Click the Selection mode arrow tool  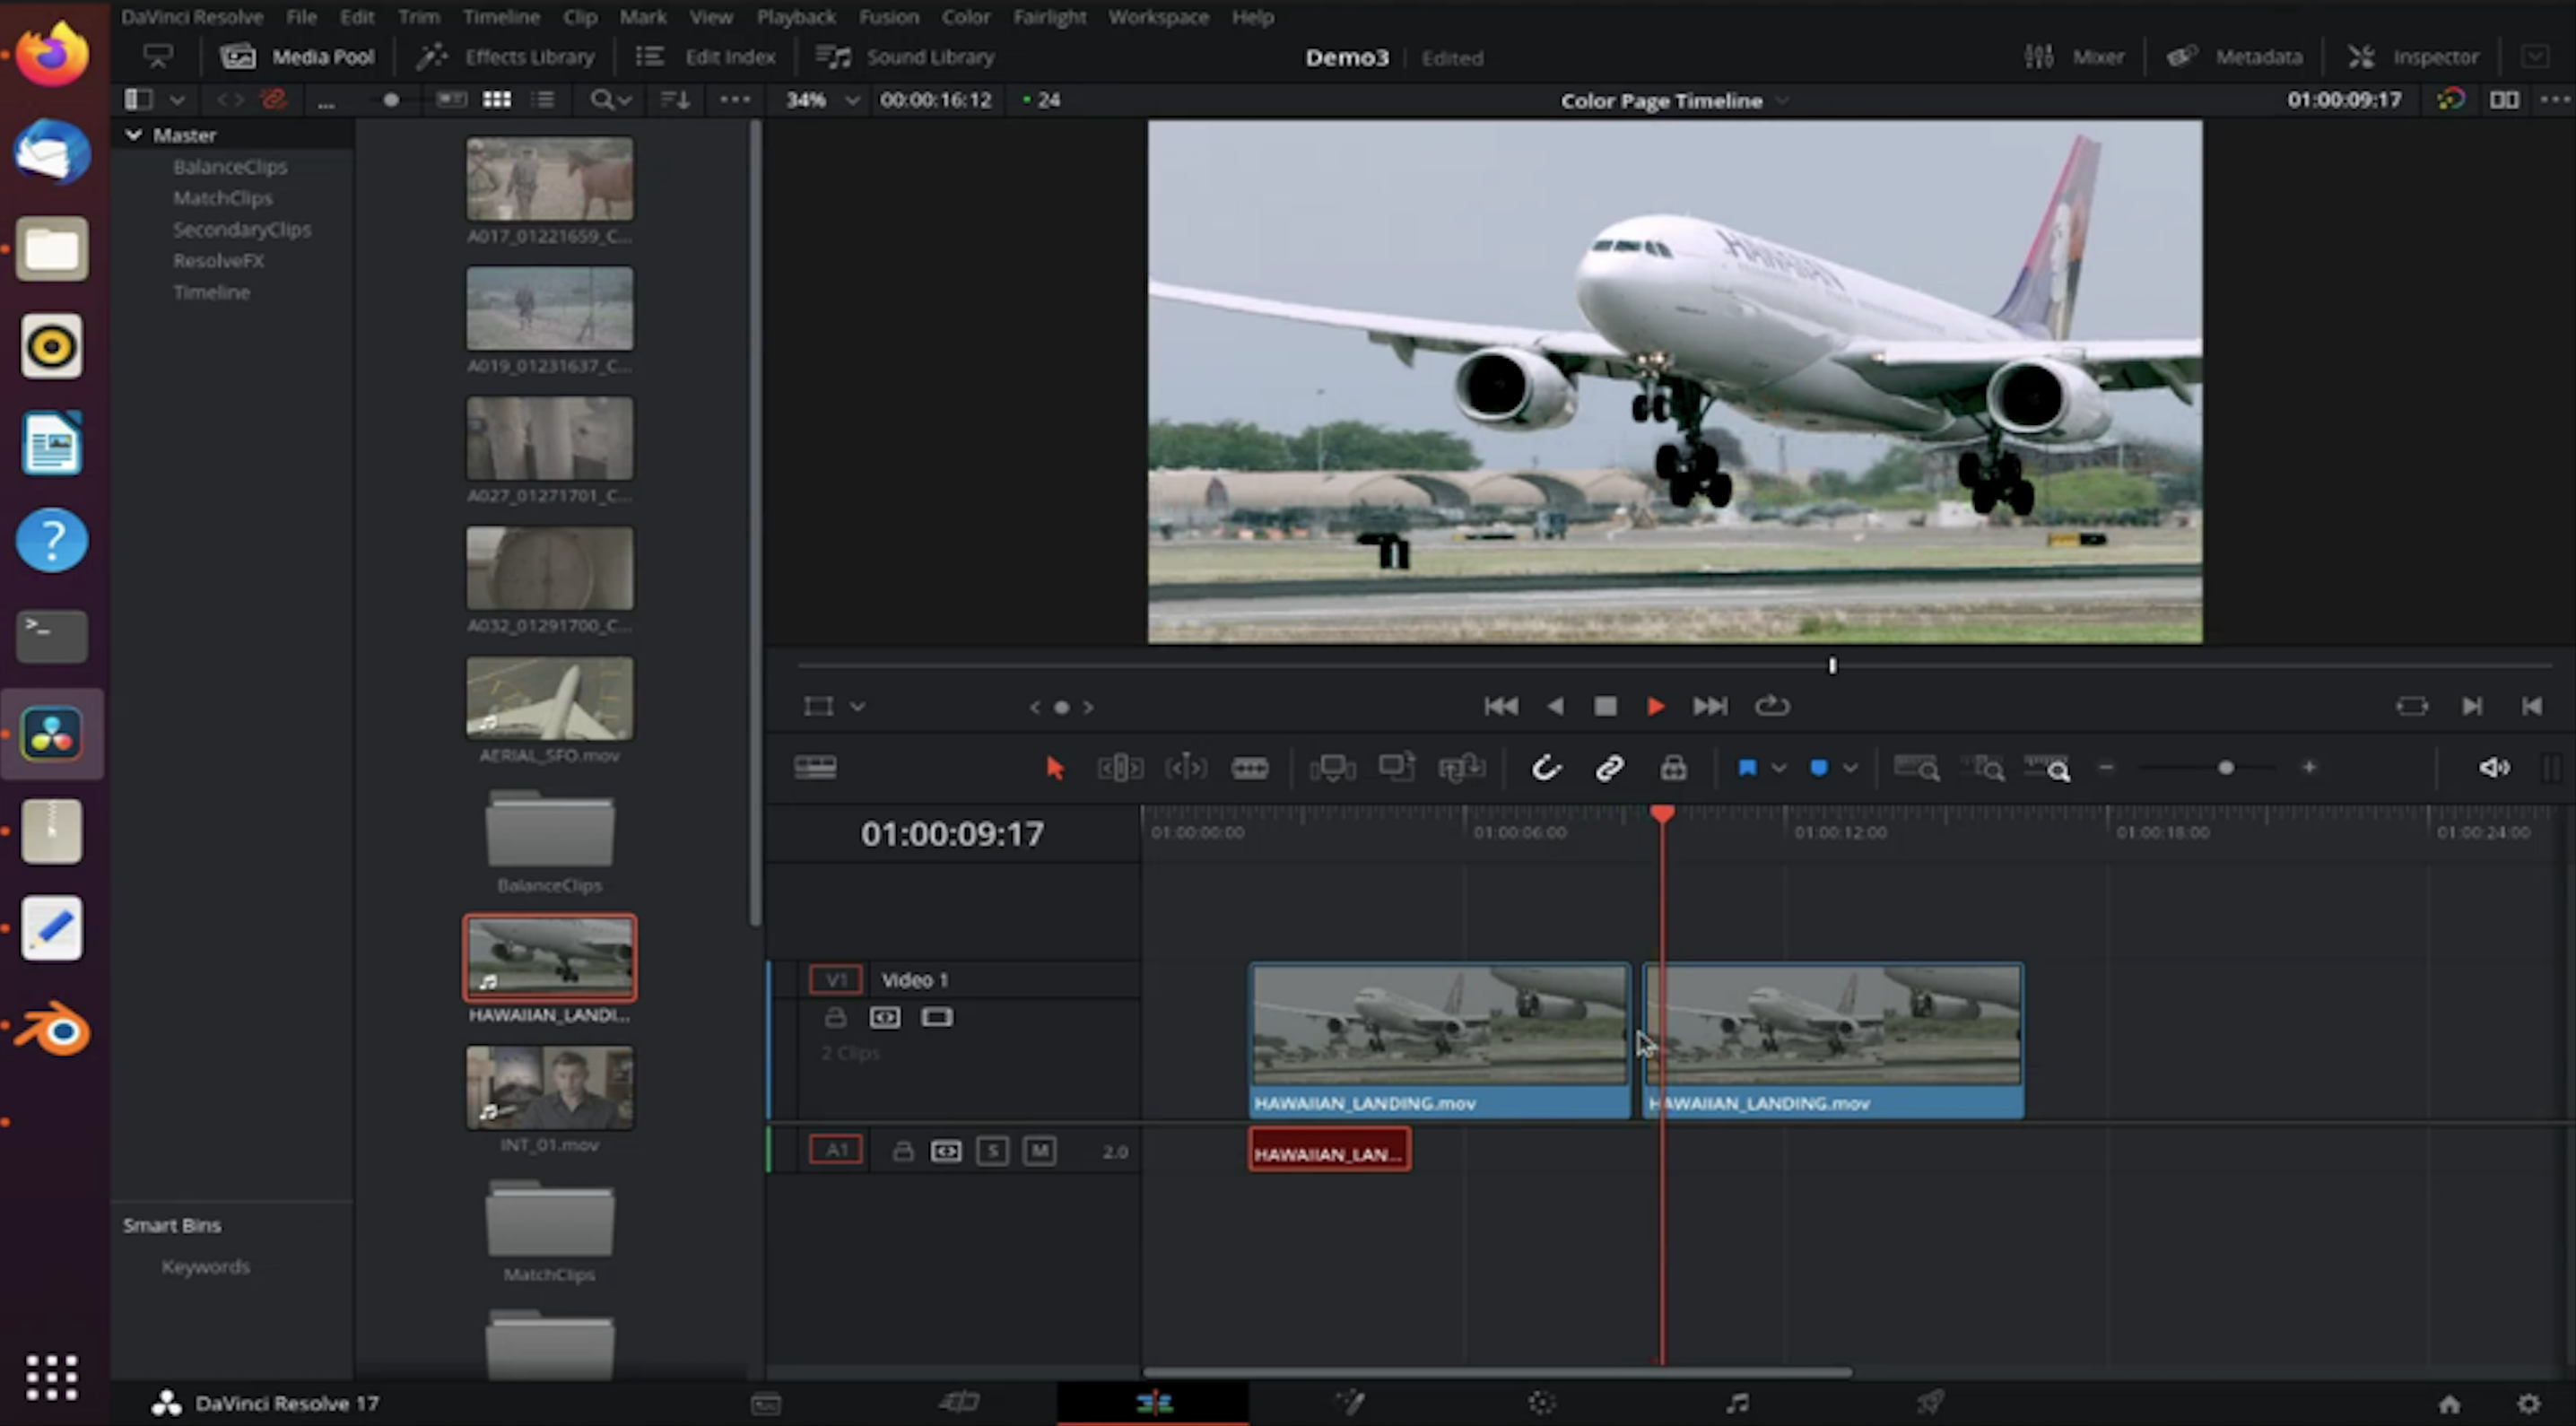[1054, 768]
